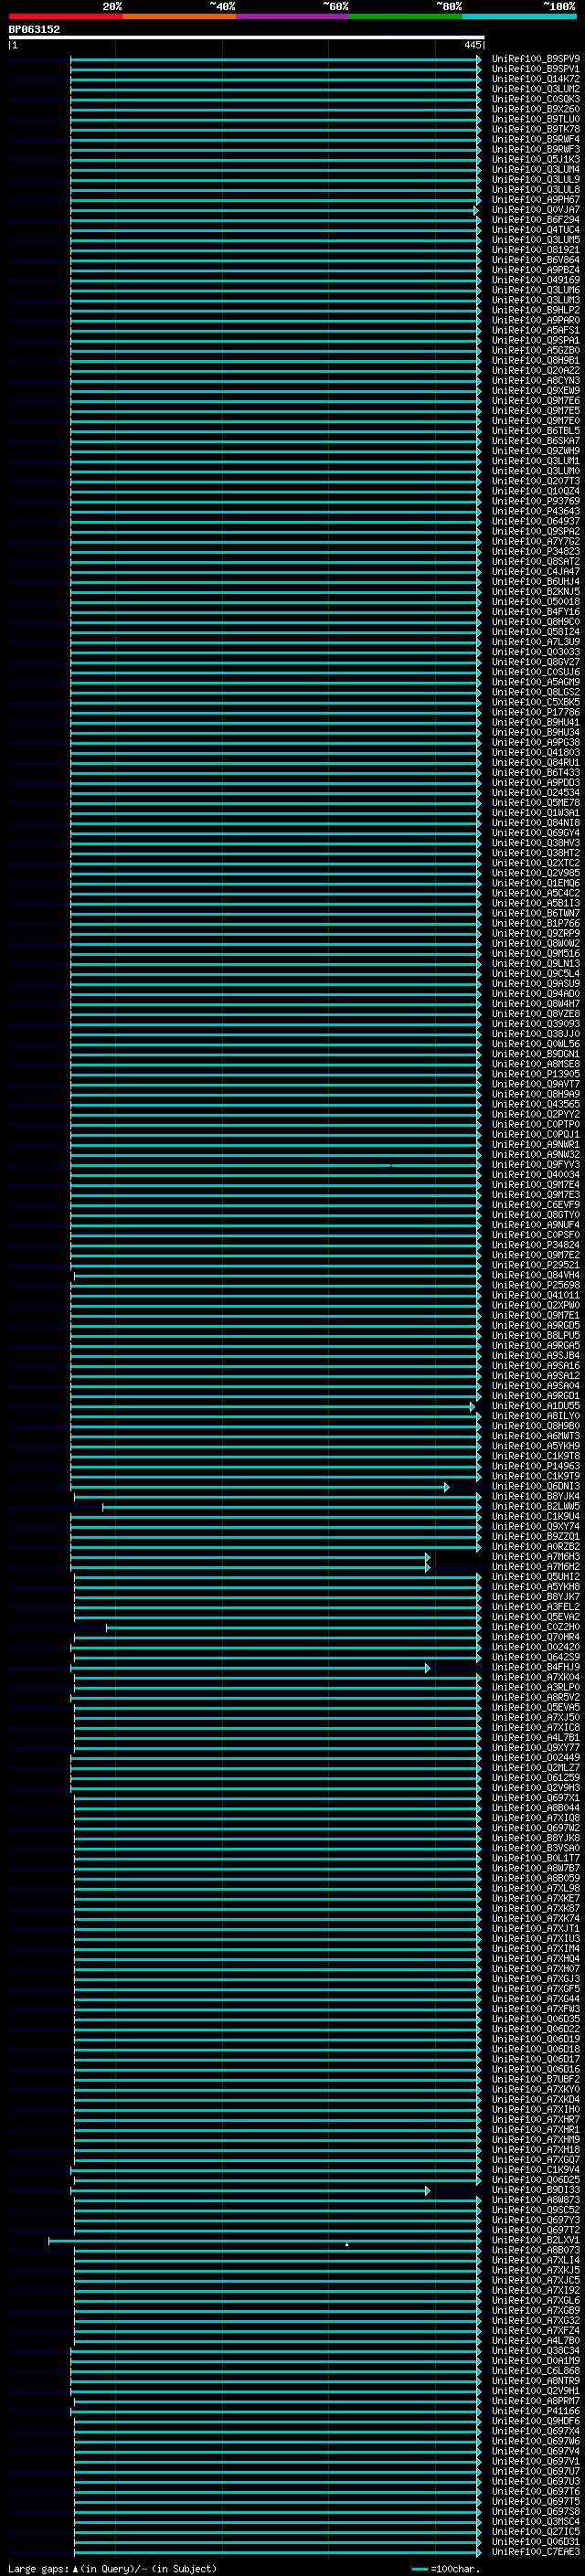This screenshot has width=585, height=2576.
Task: Select hit label UniRef100_A9PH67
Action: coord(535,200)
